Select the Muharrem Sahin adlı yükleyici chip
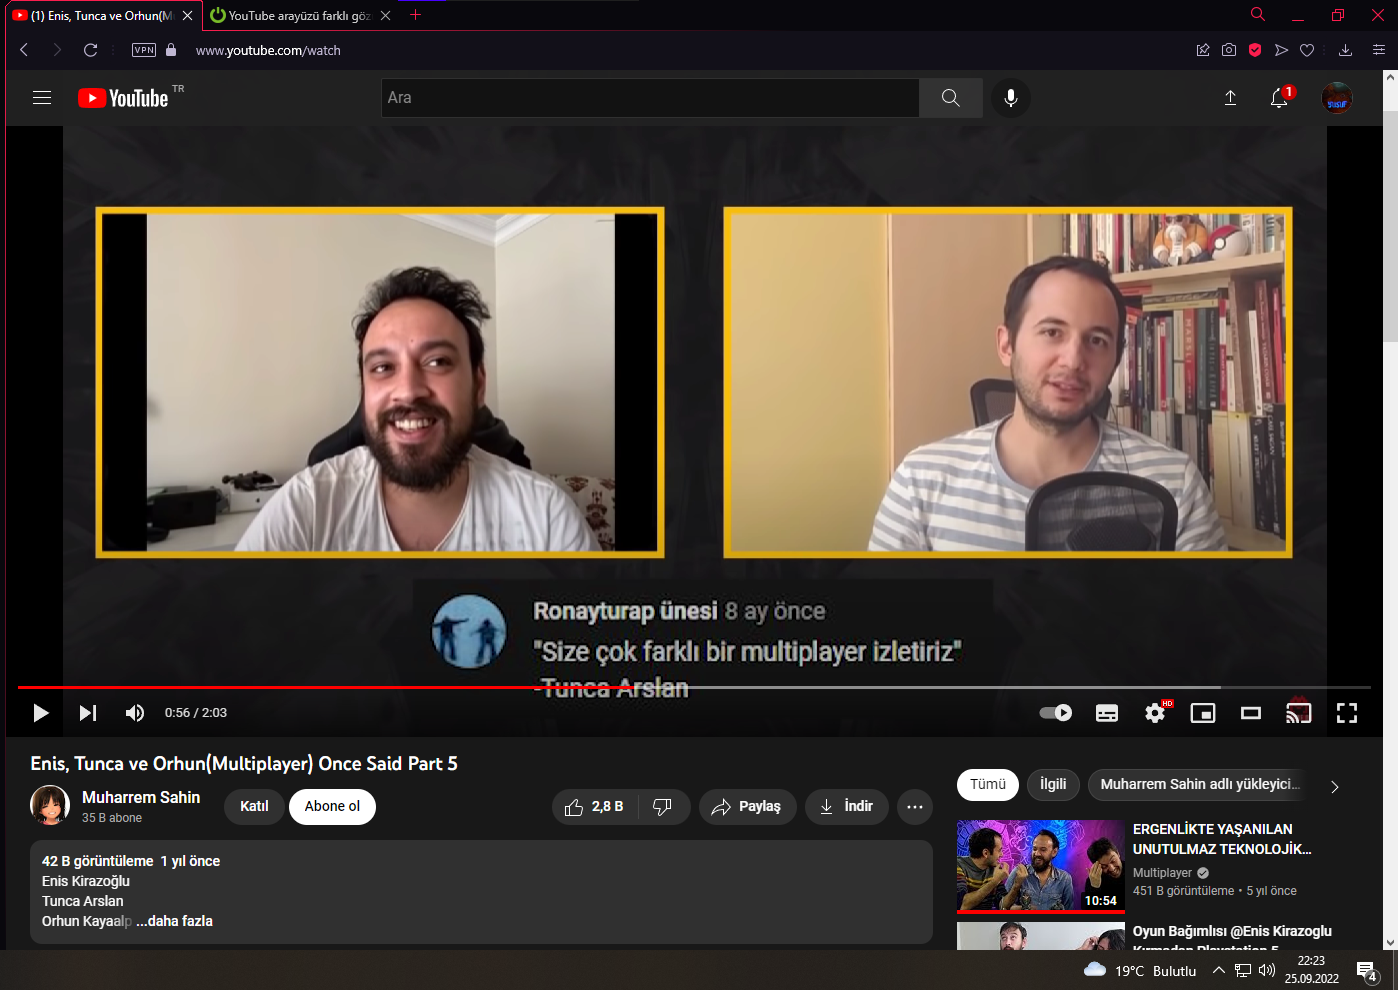 1200,785
